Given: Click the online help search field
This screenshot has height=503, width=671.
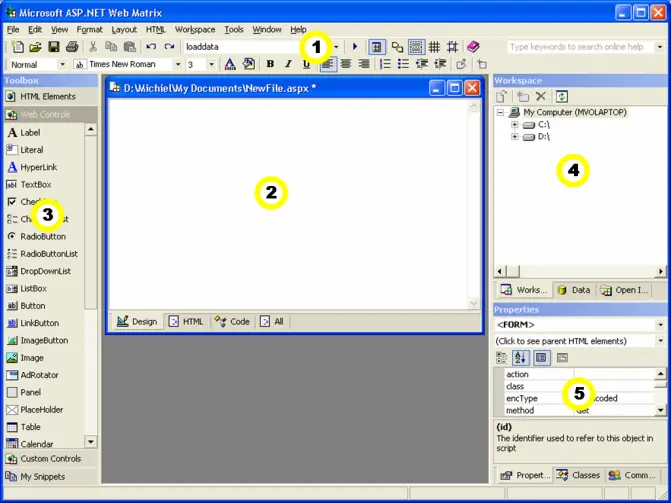Looking at the screenshot, I should [581, 47].
